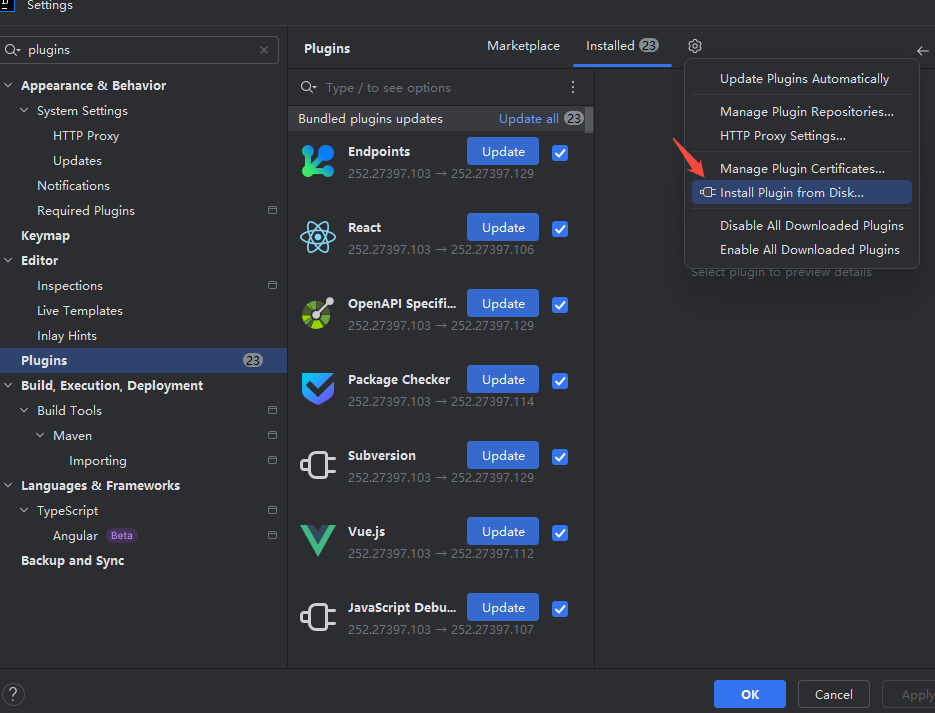Update the Vue.js plugin

(x=503, y=531)
